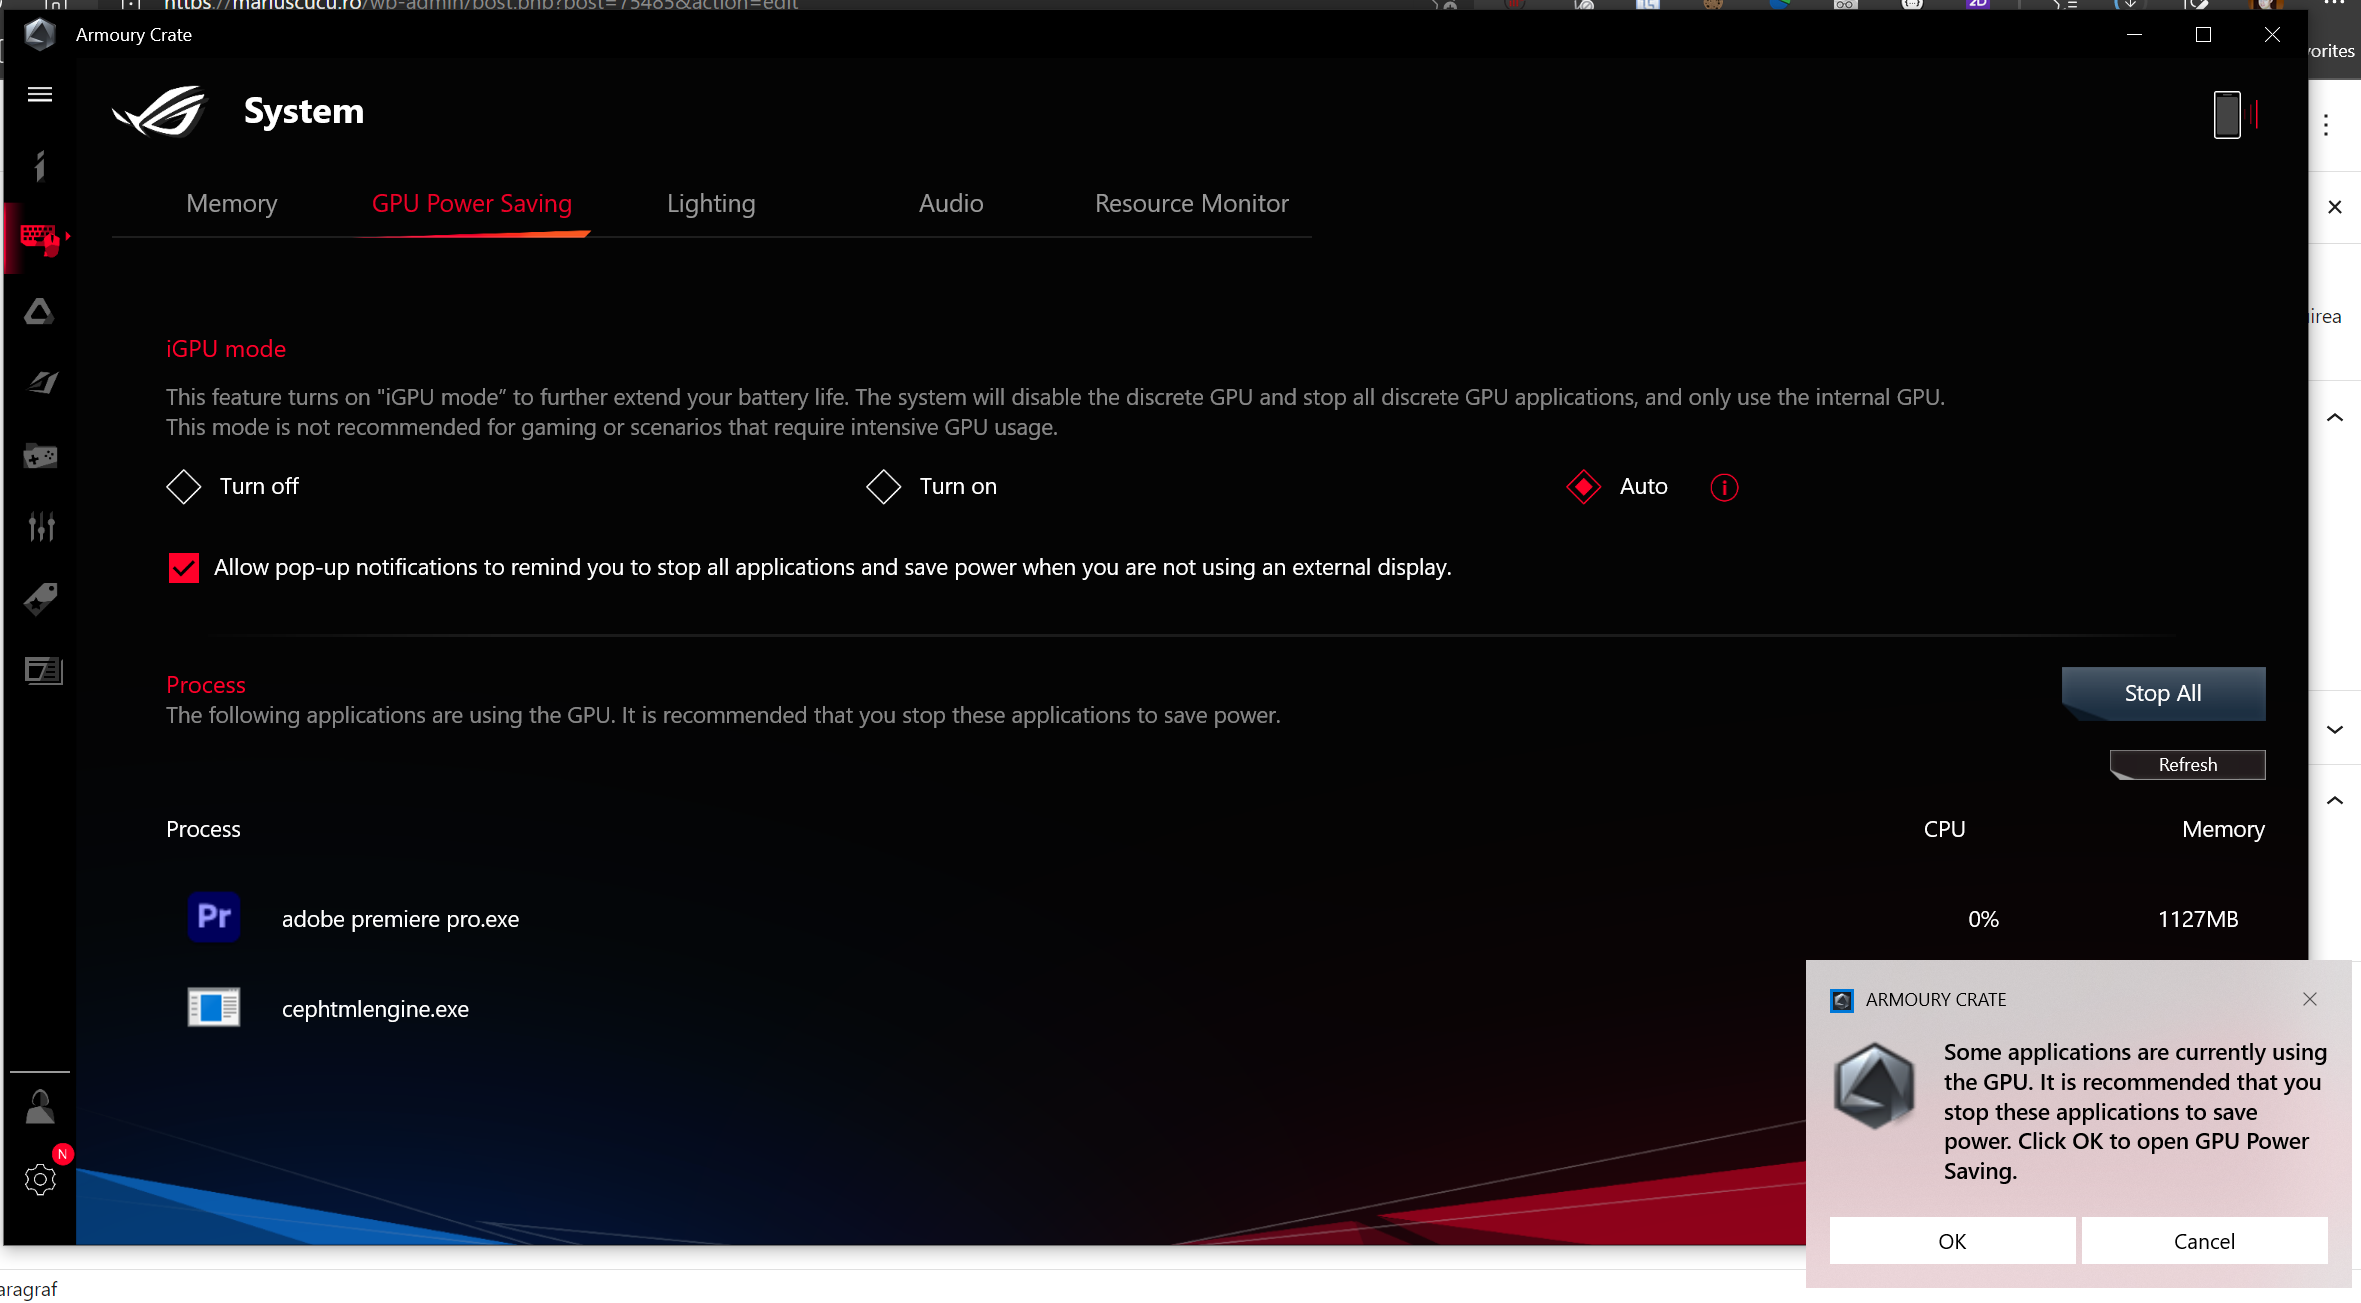This screenshot has height=1303, width=2361.
Task: Uncheck the pop-up notifications checkbox
Action: [184, 568]
